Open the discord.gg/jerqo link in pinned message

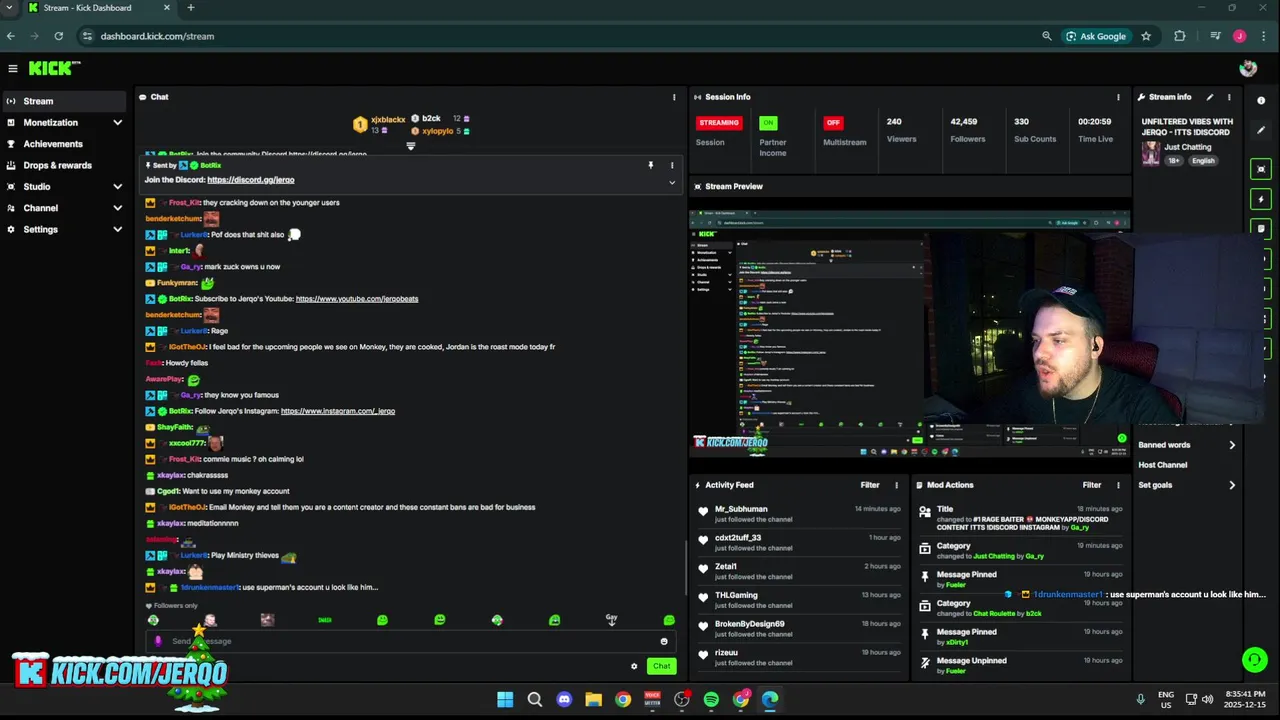tap(251, 180)
